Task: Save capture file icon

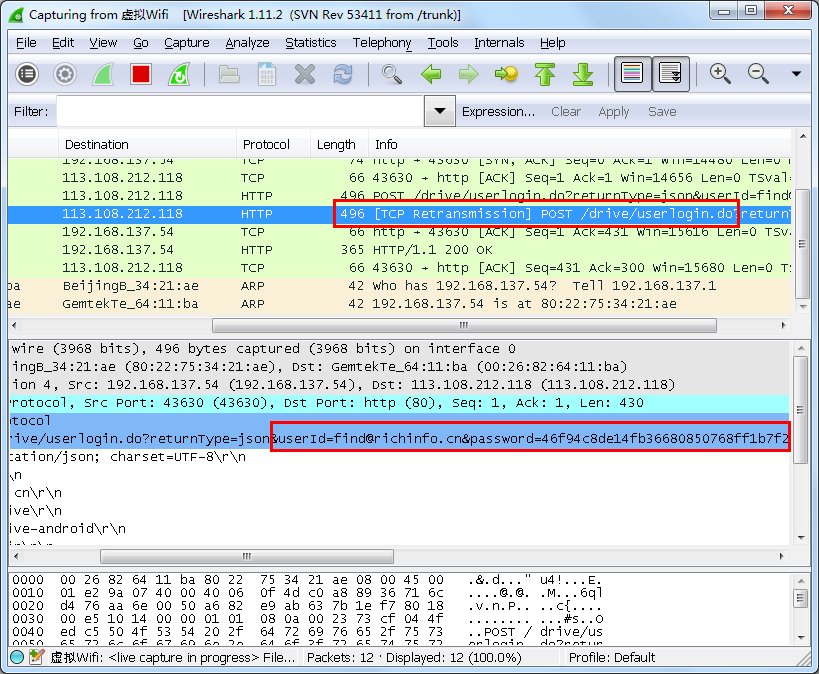Action: (267, 74)
